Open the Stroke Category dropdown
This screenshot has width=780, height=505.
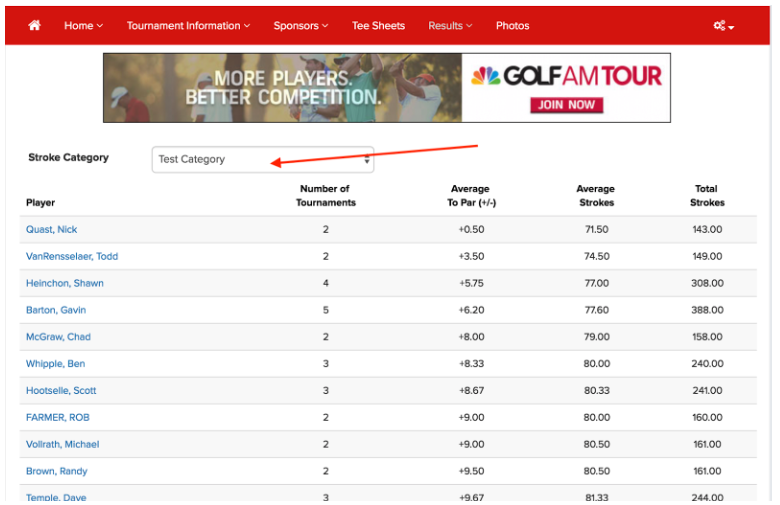coord(263,160)
